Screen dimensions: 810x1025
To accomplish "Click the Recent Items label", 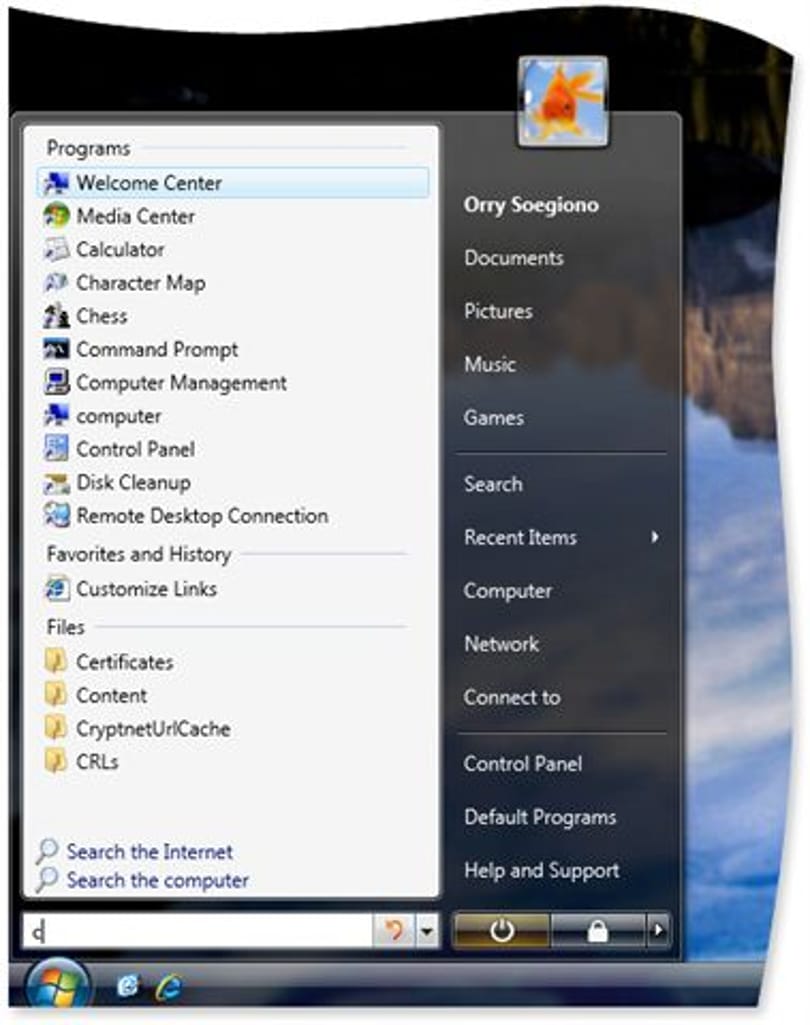I will [520, 537].
